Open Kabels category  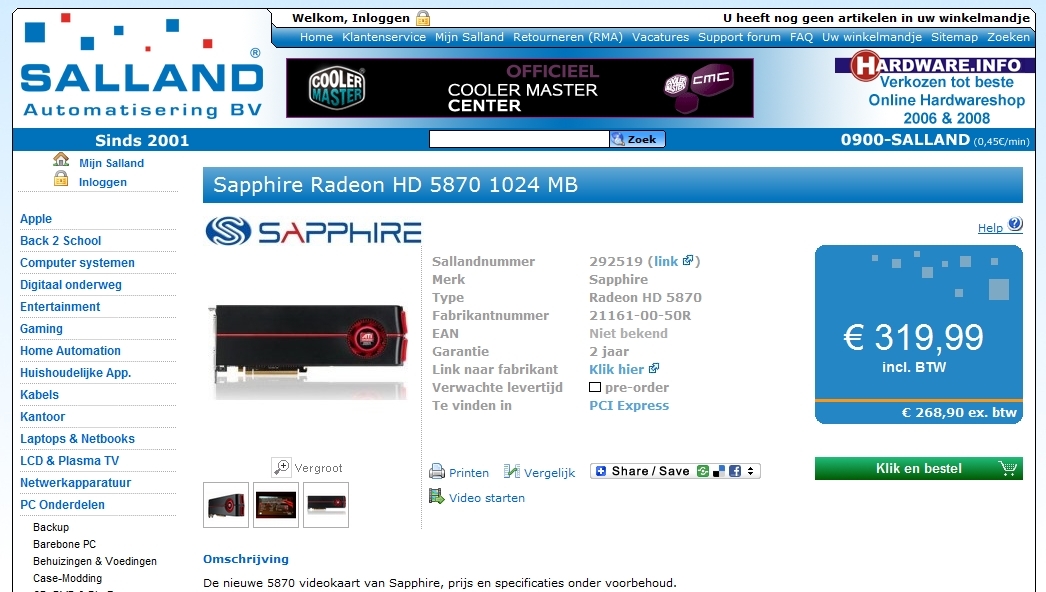tap(39, 395)
